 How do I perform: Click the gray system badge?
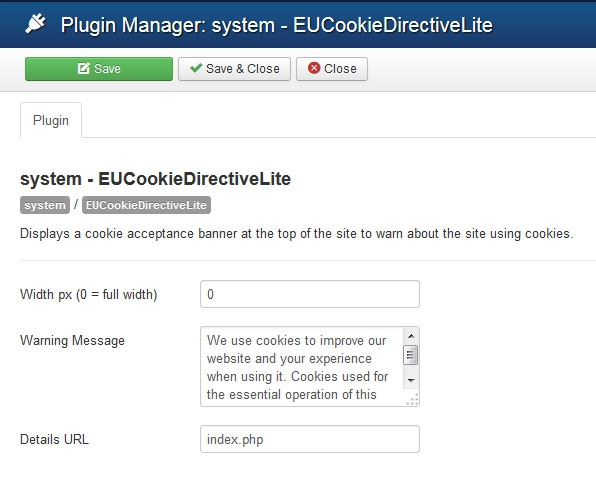(x=45, y=205)
